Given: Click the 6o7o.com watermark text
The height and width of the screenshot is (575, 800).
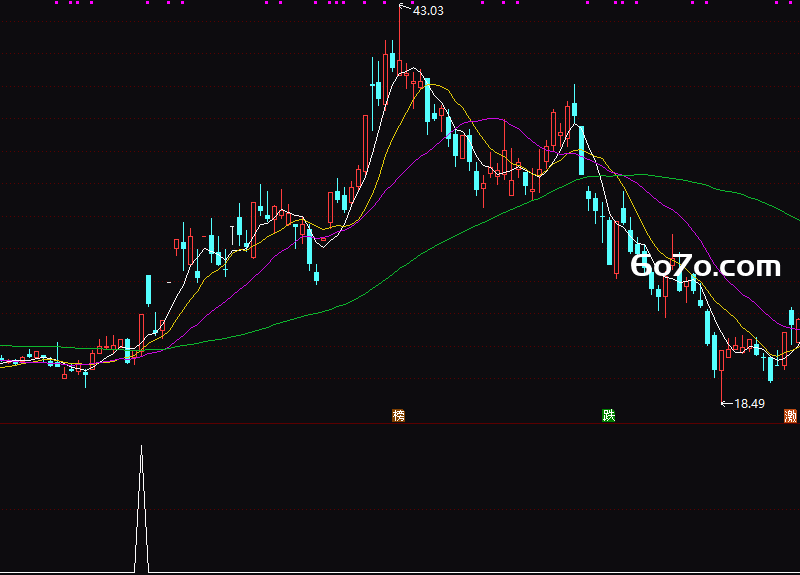Looking at the screenshot, I should tap(706, 266).
